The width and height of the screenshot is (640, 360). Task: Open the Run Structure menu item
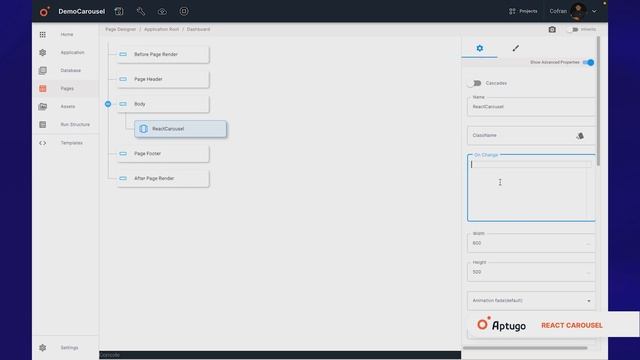coord(75,124)
